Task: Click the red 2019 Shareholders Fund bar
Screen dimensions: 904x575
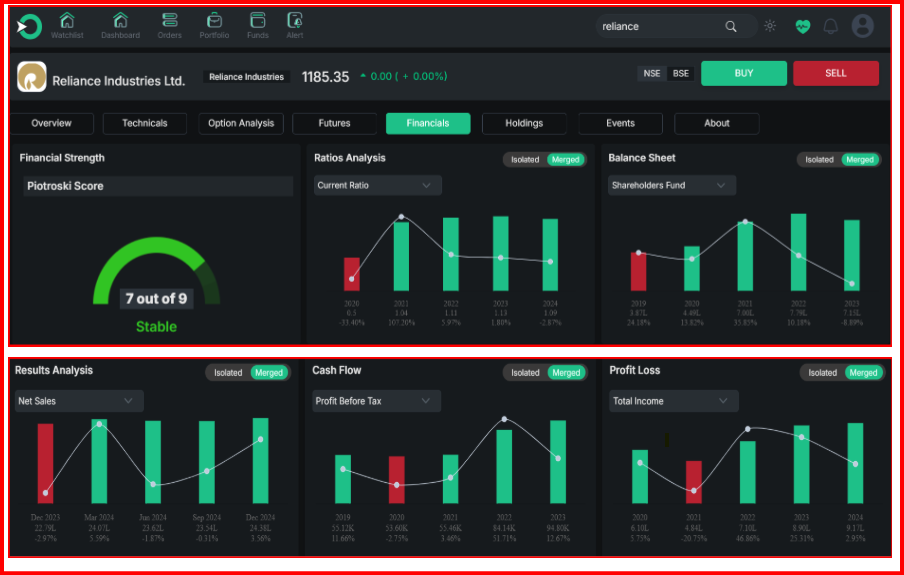Action: click(x=638, y=271)
